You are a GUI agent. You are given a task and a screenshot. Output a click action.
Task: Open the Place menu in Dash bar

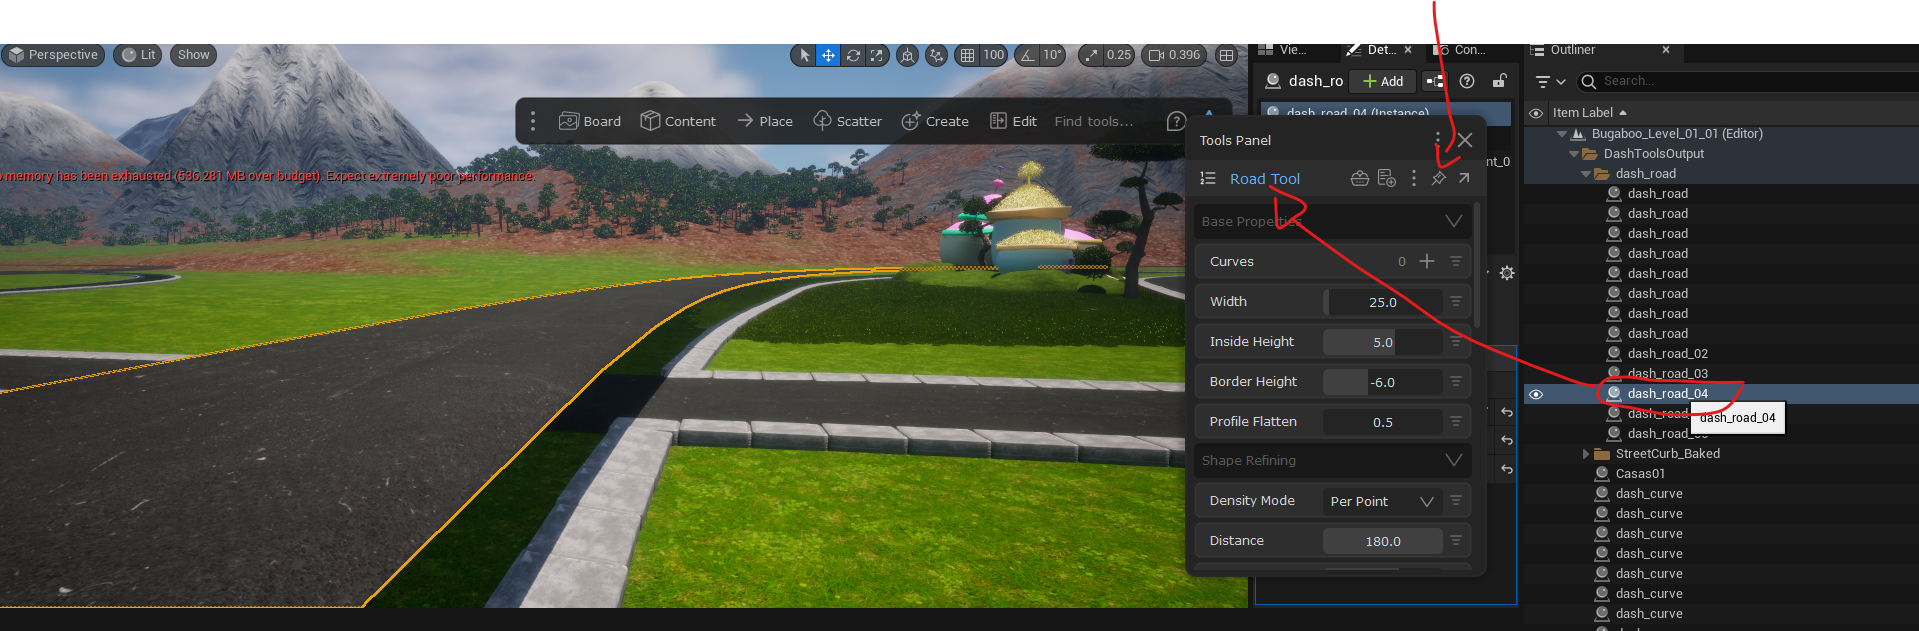[x=765, y=121]
